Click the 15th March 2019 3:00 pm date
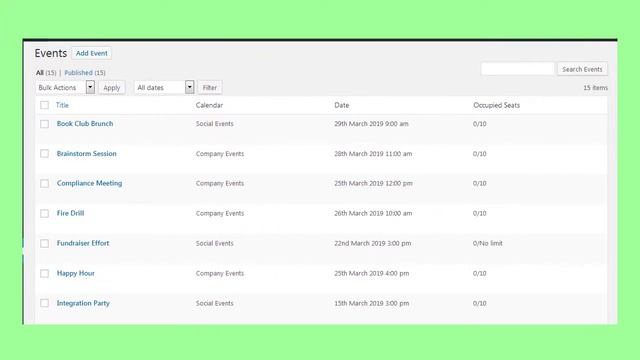This screenshot has width=640, height=360. pos(371,303)
